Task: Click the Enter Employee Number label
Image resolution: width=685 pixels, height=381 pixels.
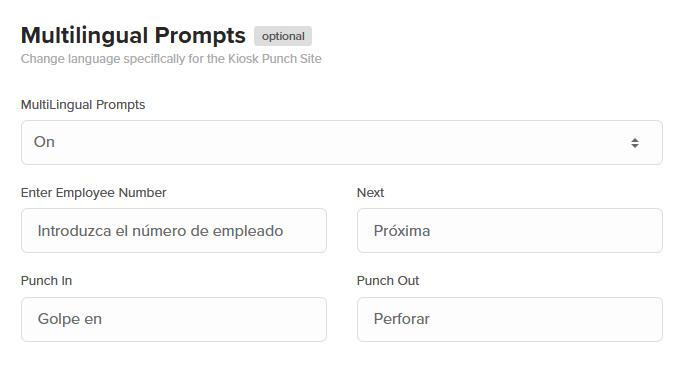Action: click(93, 193)
